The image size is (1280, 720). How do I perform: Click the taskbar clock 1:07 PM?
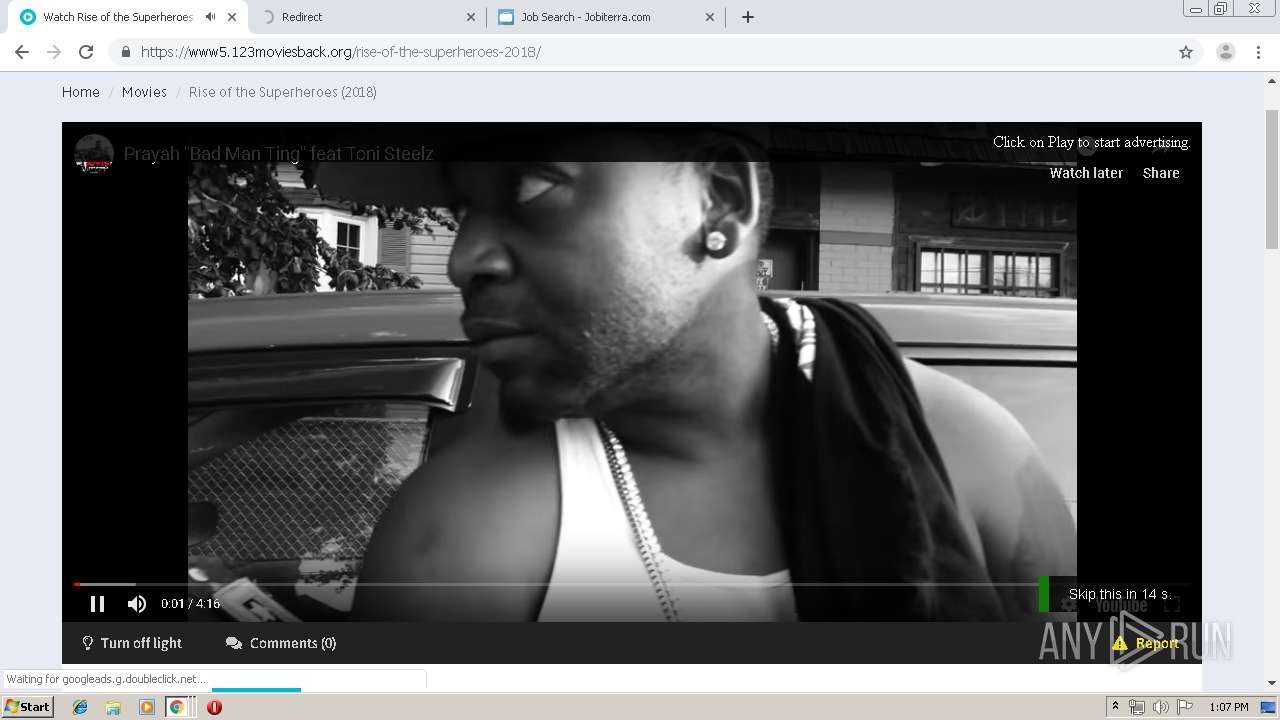point(1228,707)
